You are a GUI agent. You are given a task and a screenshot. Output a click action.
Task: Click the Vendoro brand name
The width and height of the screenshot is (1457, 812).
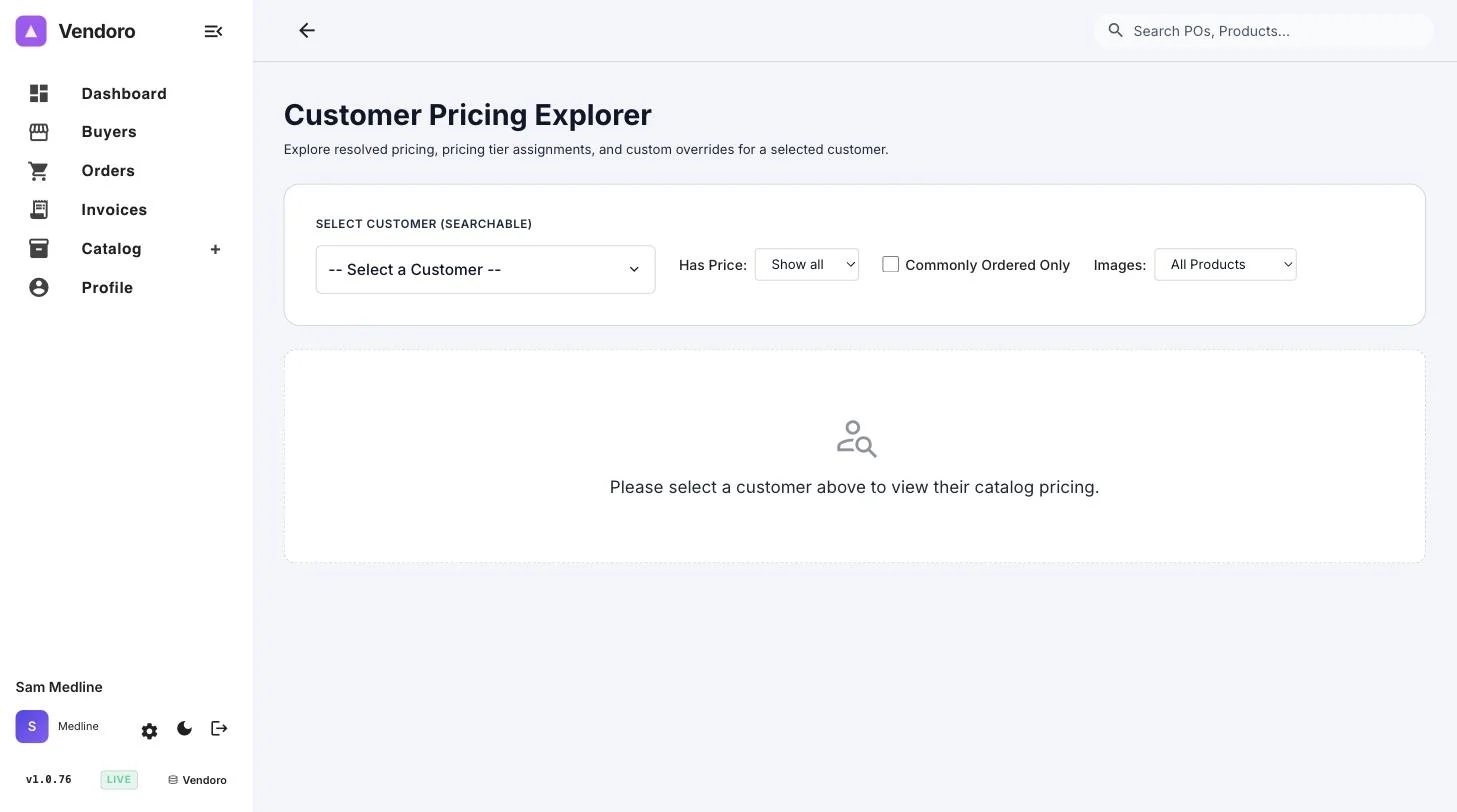click(x=97, y=31)
